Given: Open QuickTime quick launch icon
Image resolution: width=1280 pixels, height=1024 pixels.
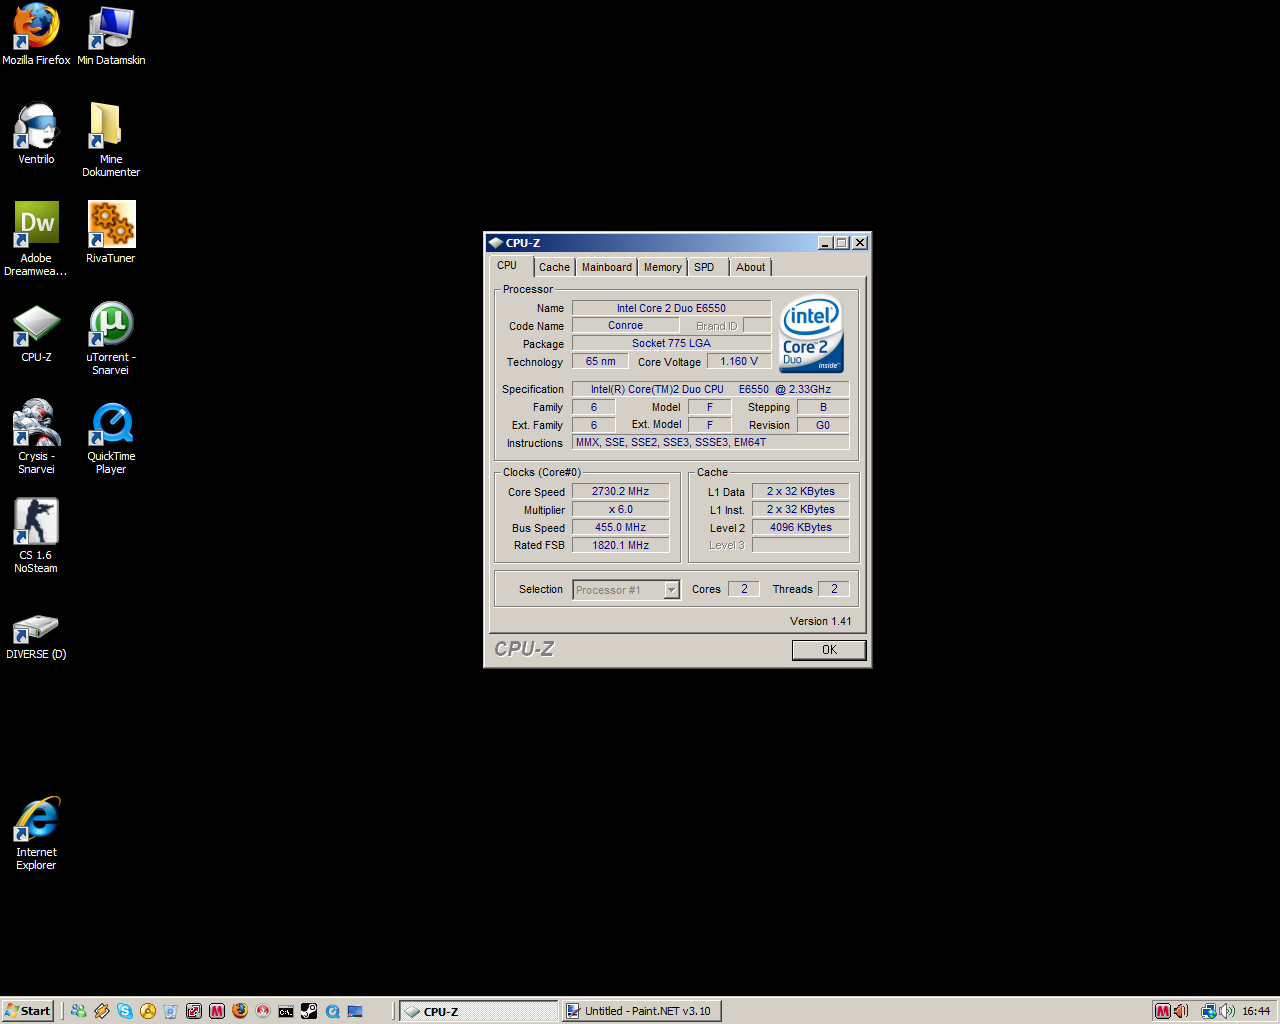Looking at the screenshot, I should [333, 1011].
